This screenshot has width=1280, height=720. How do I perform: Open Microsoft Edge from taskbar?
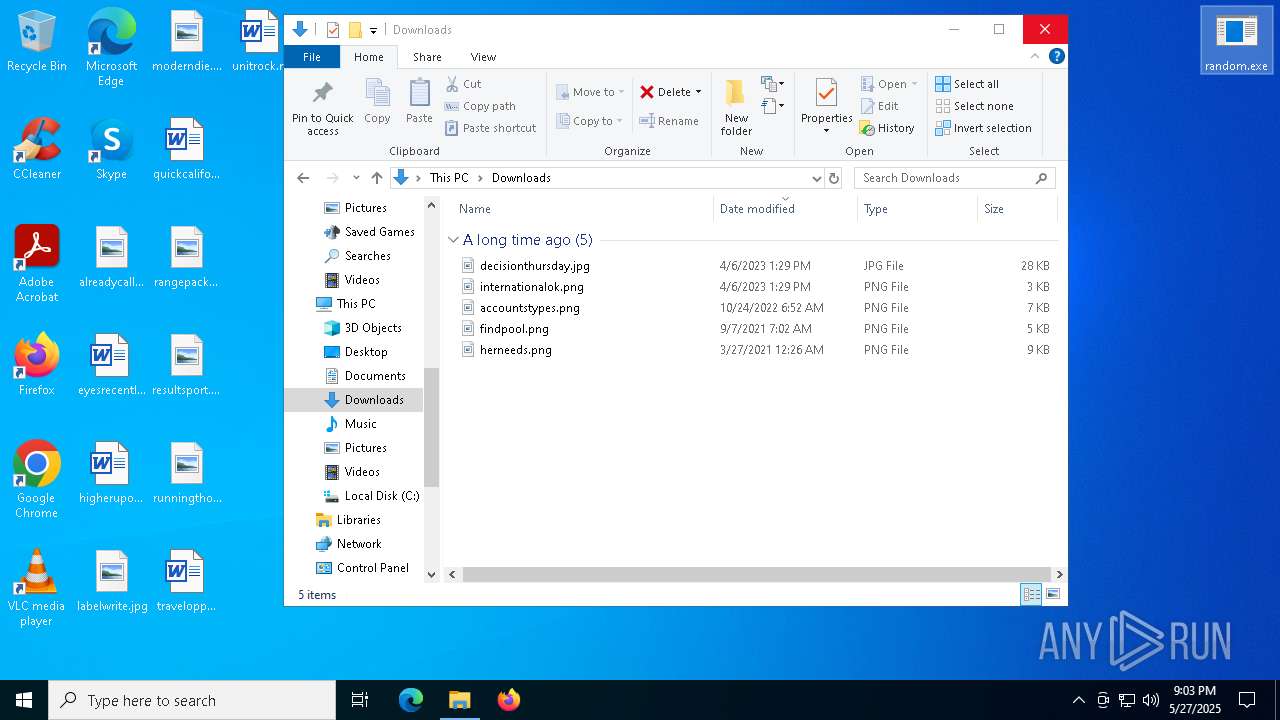[x=411, y=700]
